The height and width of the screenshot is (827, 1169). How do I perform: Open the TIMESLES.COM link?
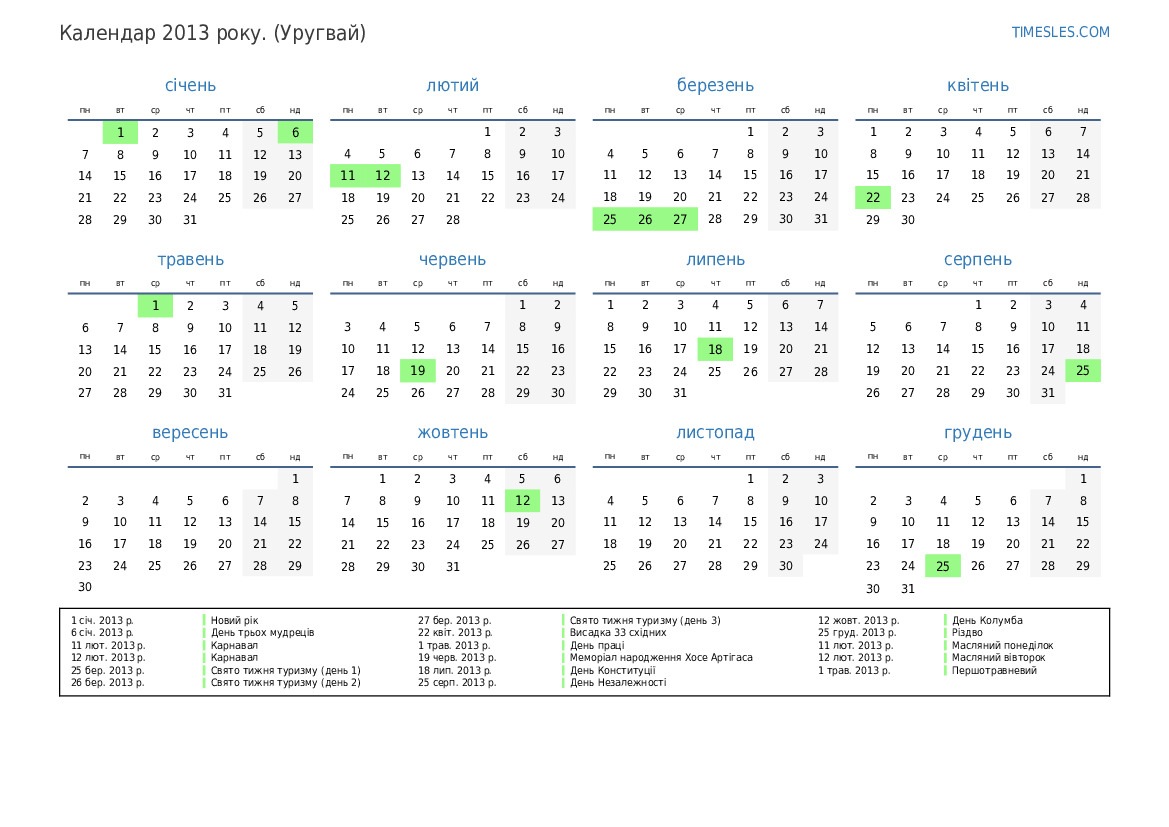pyautogui.click(x=1060, y=32)
